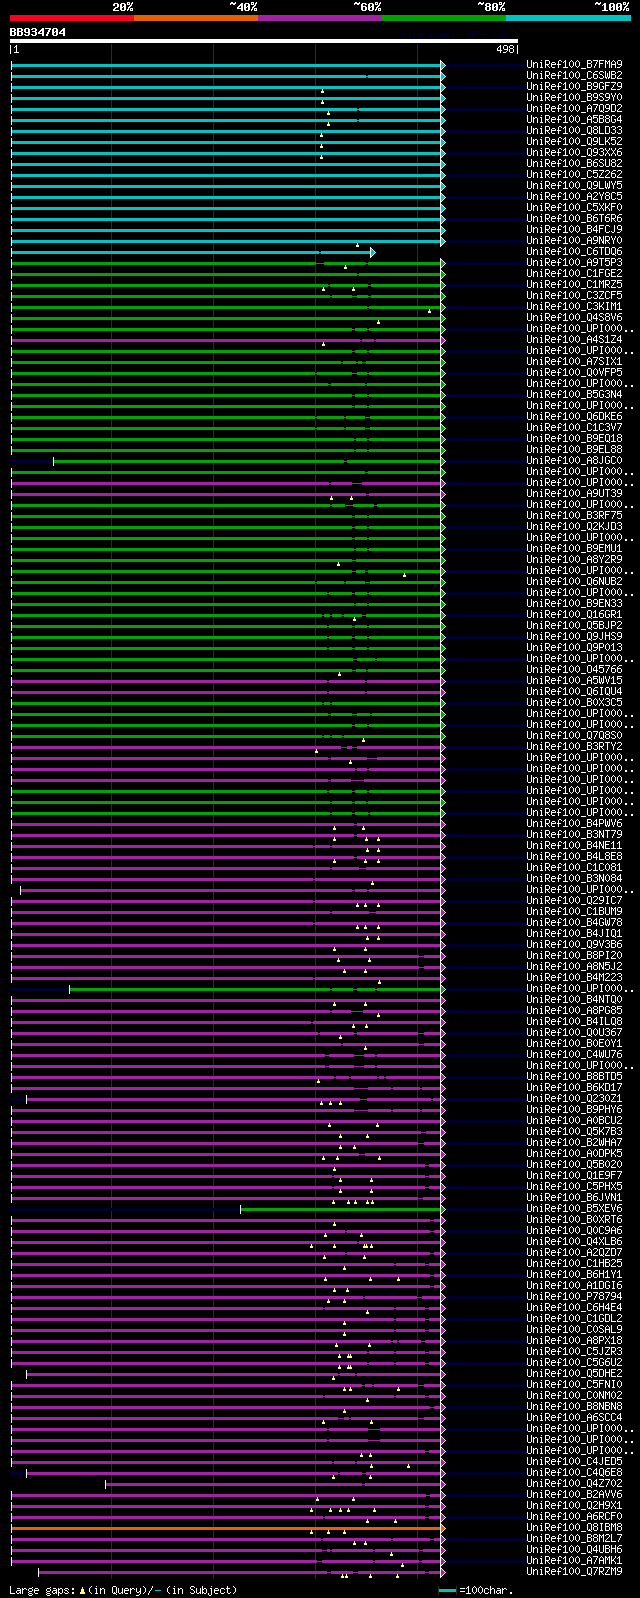
Task: Click the purple alignment bar of UniRef100_A4S1Z4
Action: click(227, 340)
